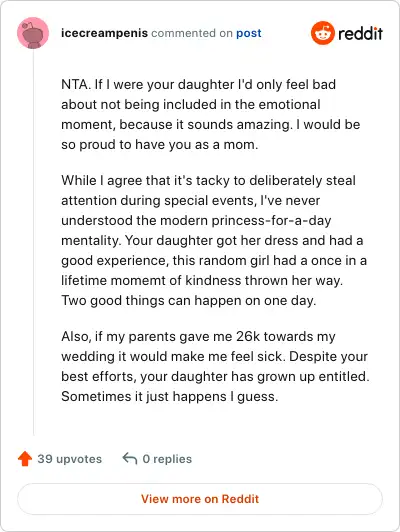Click the gray 'commented on' text
400x532 pixels.
pos(192,33)
